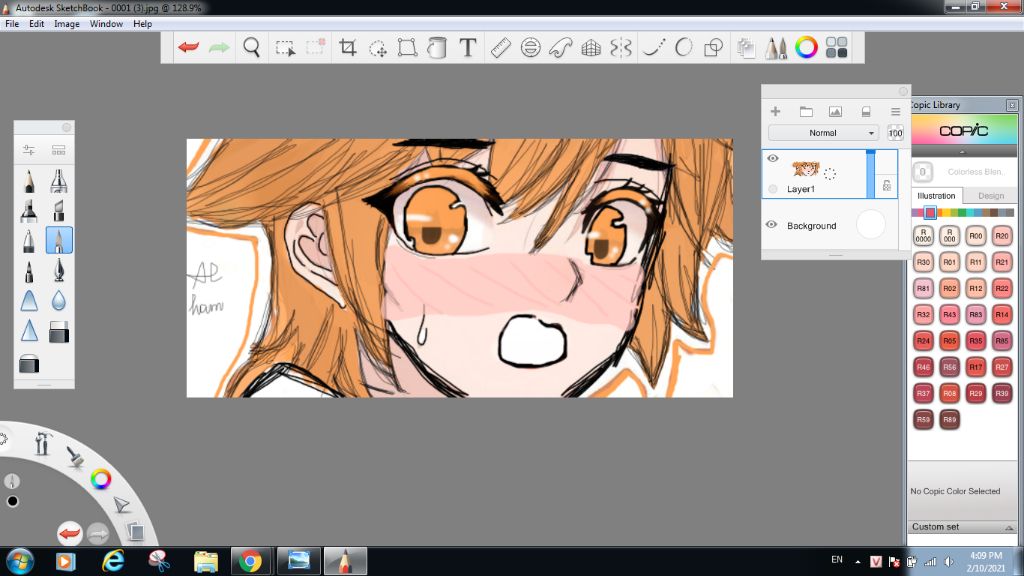The image size is (1024, 576).
Task: Select the Marker brush in palette
Action: click(x=29, y=211)
